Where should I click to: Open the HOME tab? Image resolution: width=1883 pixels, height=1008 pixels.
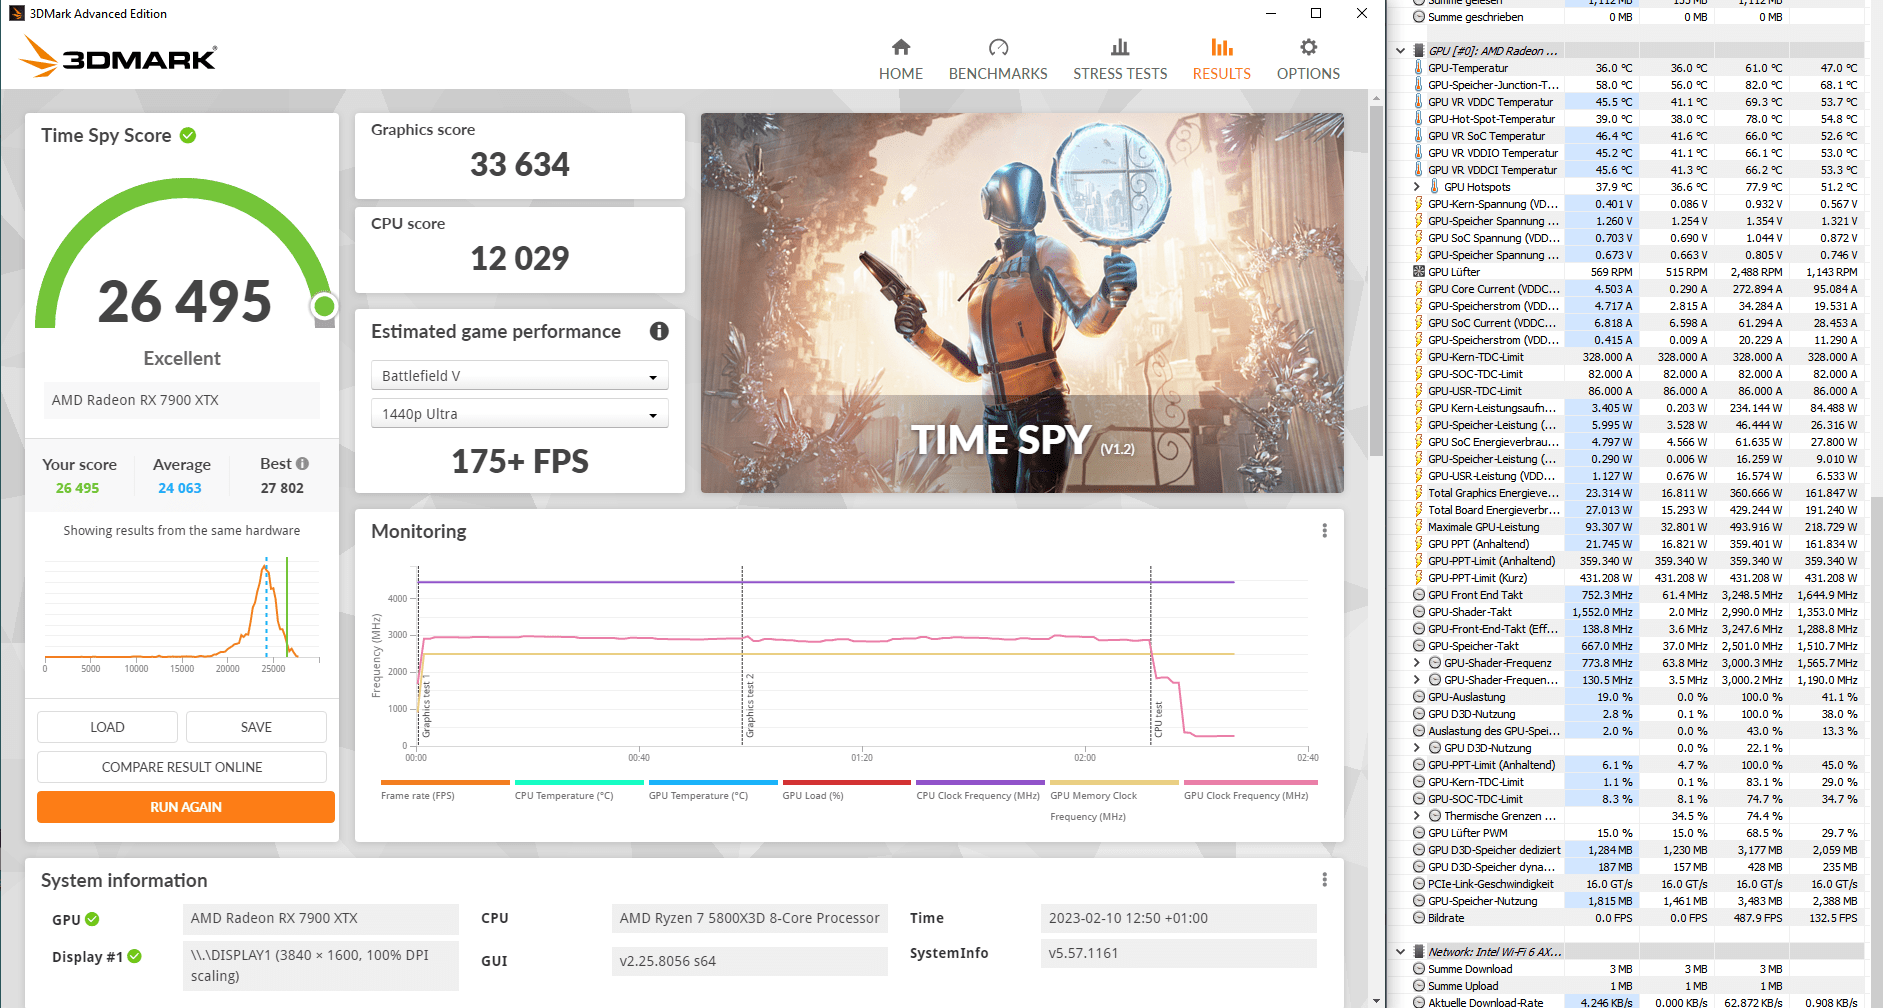901,60
